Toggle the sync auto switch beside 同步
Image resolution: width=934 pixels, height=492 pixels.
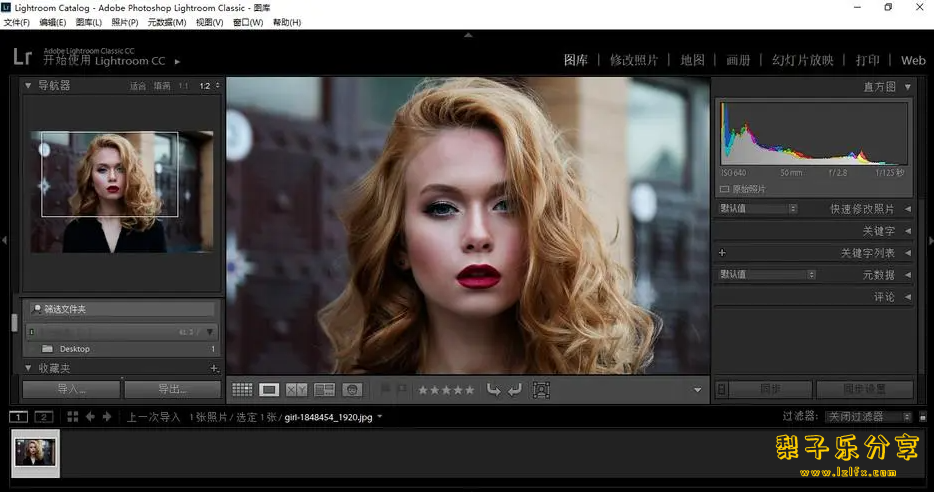click(x=721, y=390)
